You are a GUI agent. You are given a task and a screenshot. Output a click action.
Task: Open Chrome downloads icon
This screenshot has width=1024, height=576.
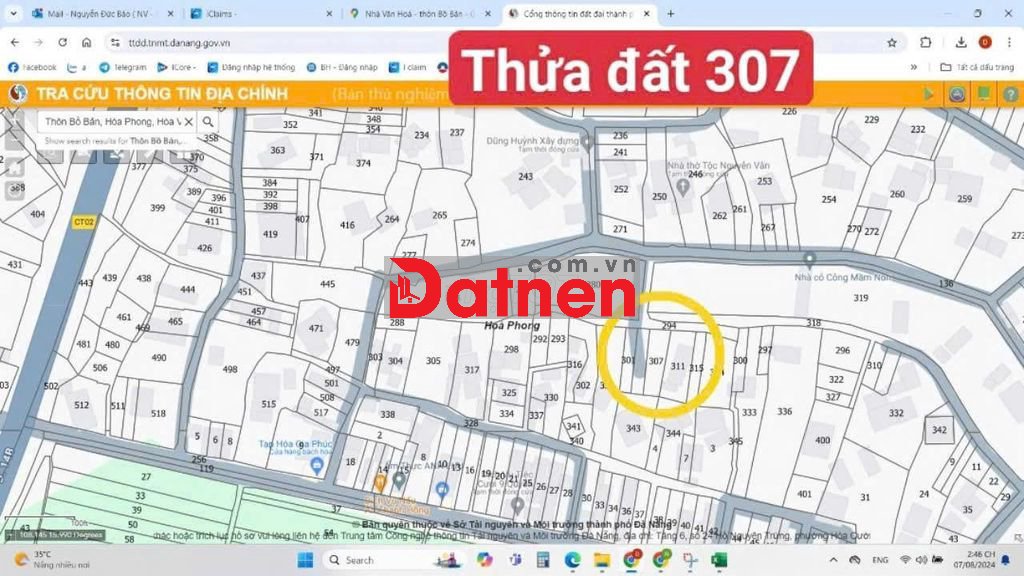tap(961, 43)
